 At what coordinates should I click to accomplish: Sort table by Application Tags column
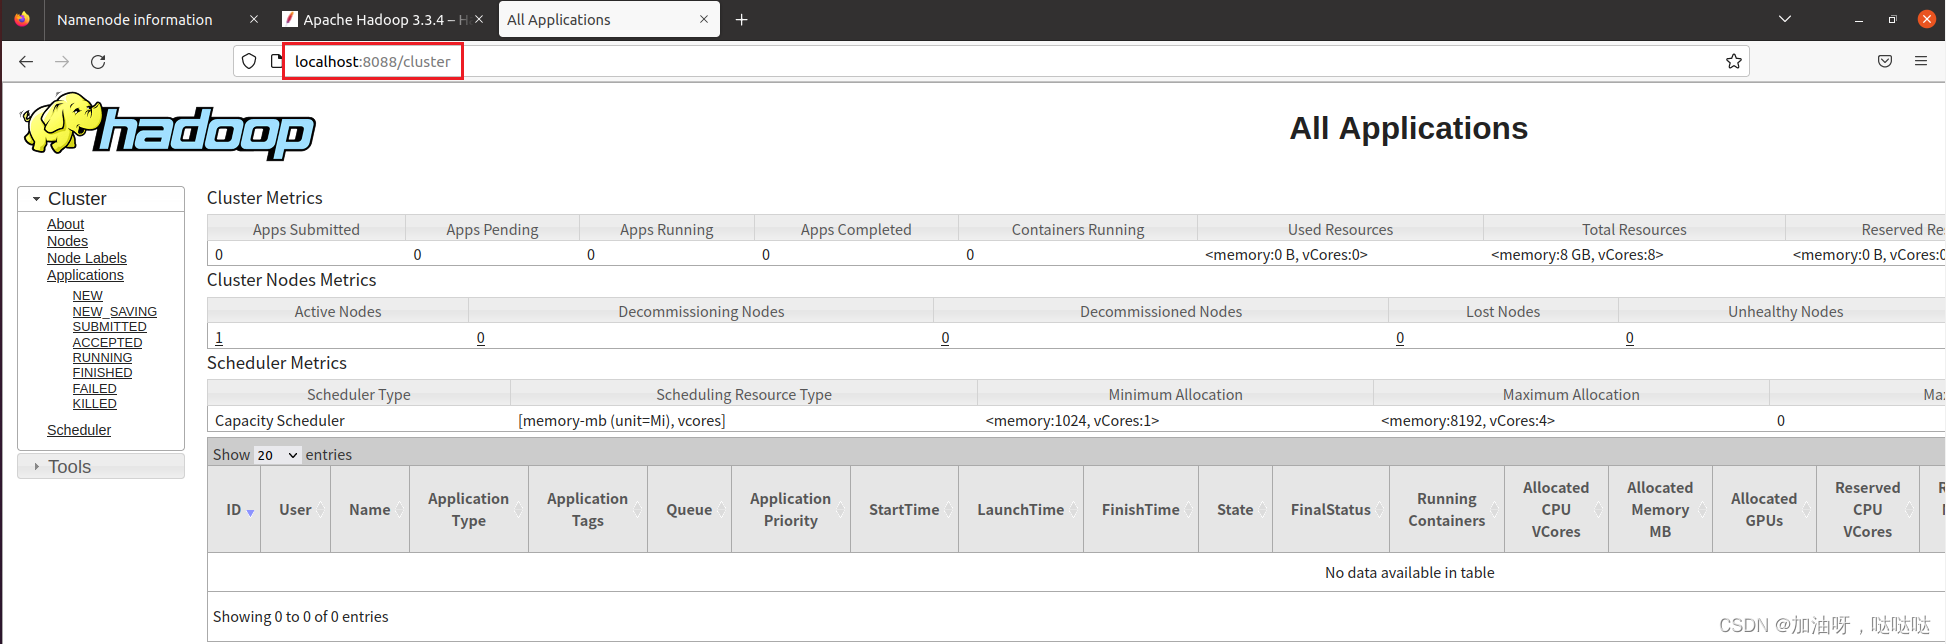click(588, 510)
